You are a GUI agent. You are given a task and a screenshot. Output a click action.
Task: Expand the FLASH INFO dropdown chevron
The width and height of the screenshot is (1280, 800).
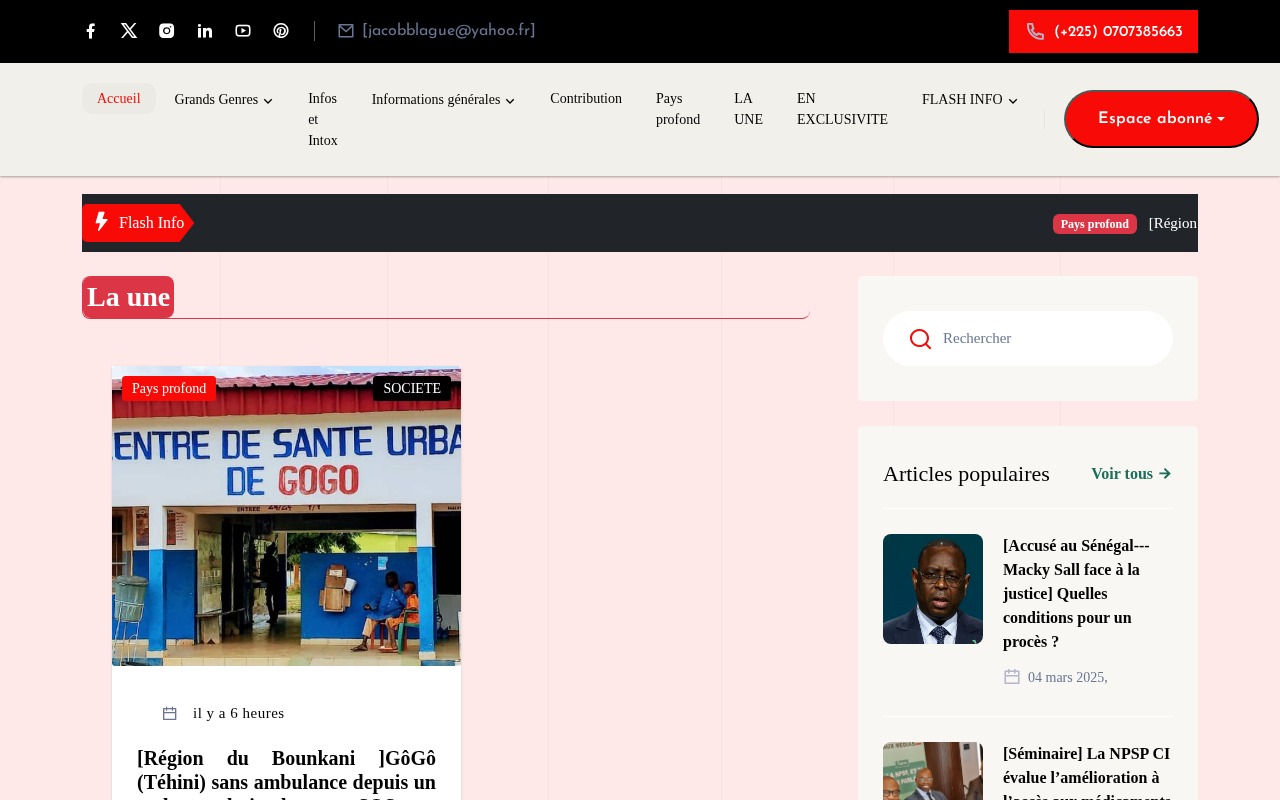[1013, 101]
